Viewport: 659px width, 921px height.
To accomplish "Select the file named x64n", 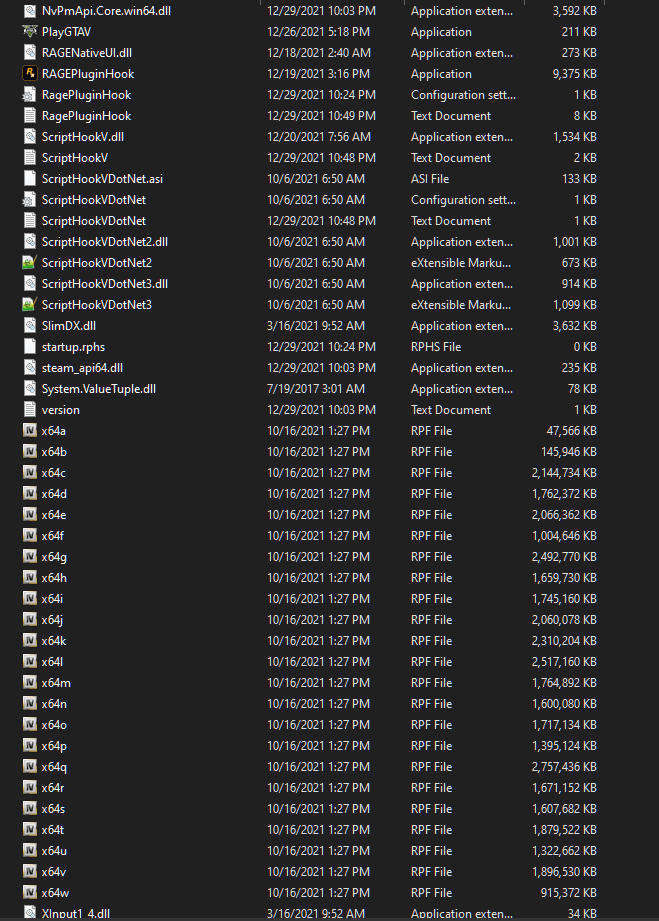I will click(54, 704).
